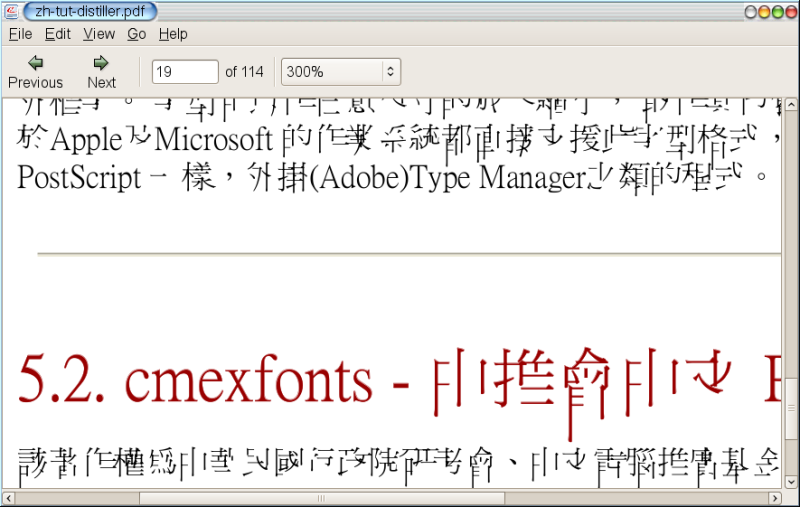
Task: Open the 300% zoom dropdown
Action: click(x=340, y=72)
